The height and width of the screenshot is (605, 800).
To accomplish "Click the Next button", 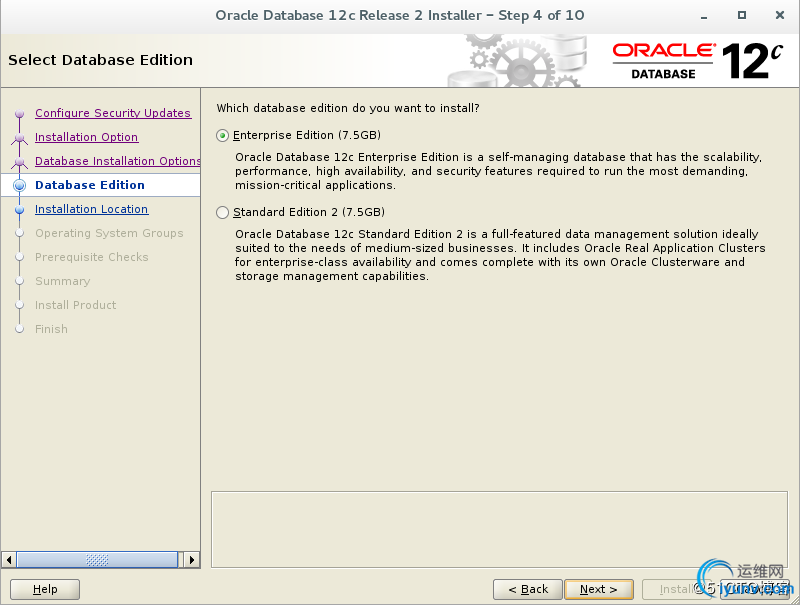I will pos(598,589).
